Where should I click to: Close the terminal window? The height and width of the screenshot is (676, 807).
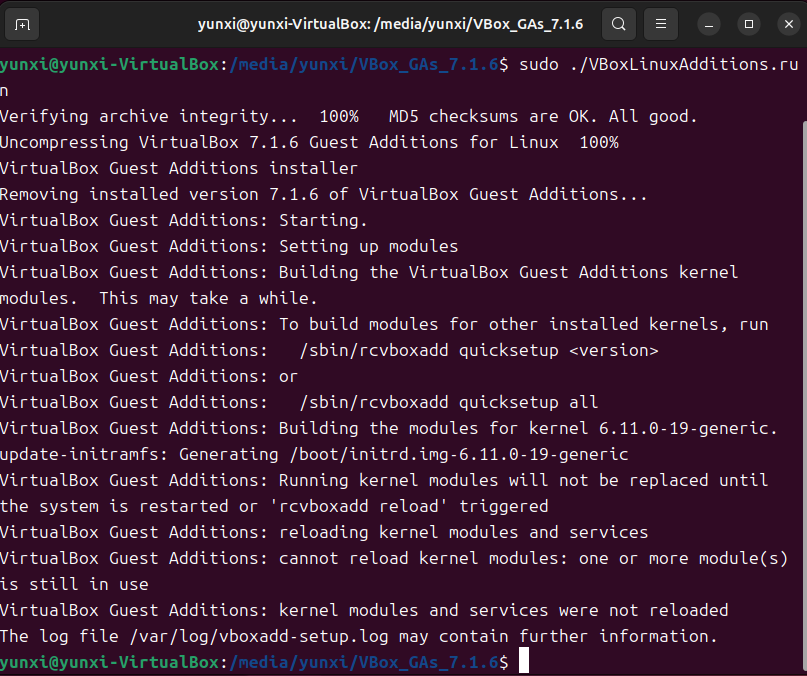coord(788,24)
